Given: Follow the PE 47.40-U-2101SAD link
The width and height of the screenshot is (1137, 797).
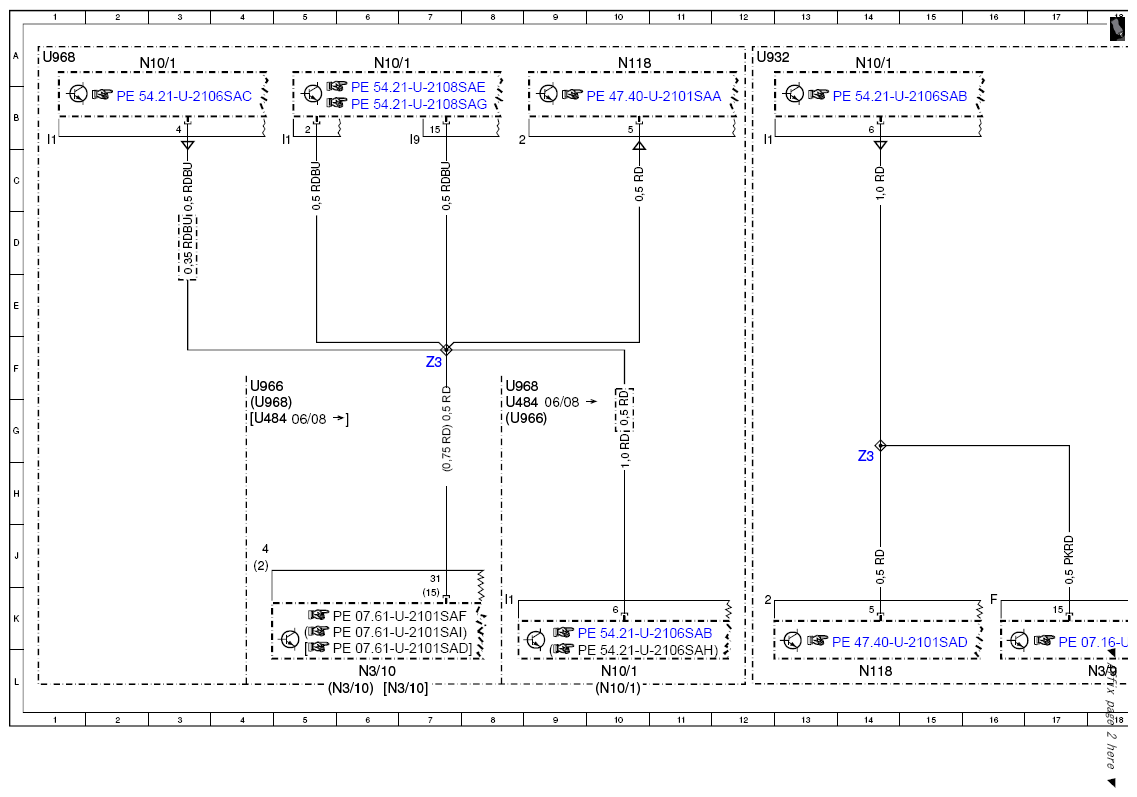Looking at the screenshot, I should tap(900, 642).
